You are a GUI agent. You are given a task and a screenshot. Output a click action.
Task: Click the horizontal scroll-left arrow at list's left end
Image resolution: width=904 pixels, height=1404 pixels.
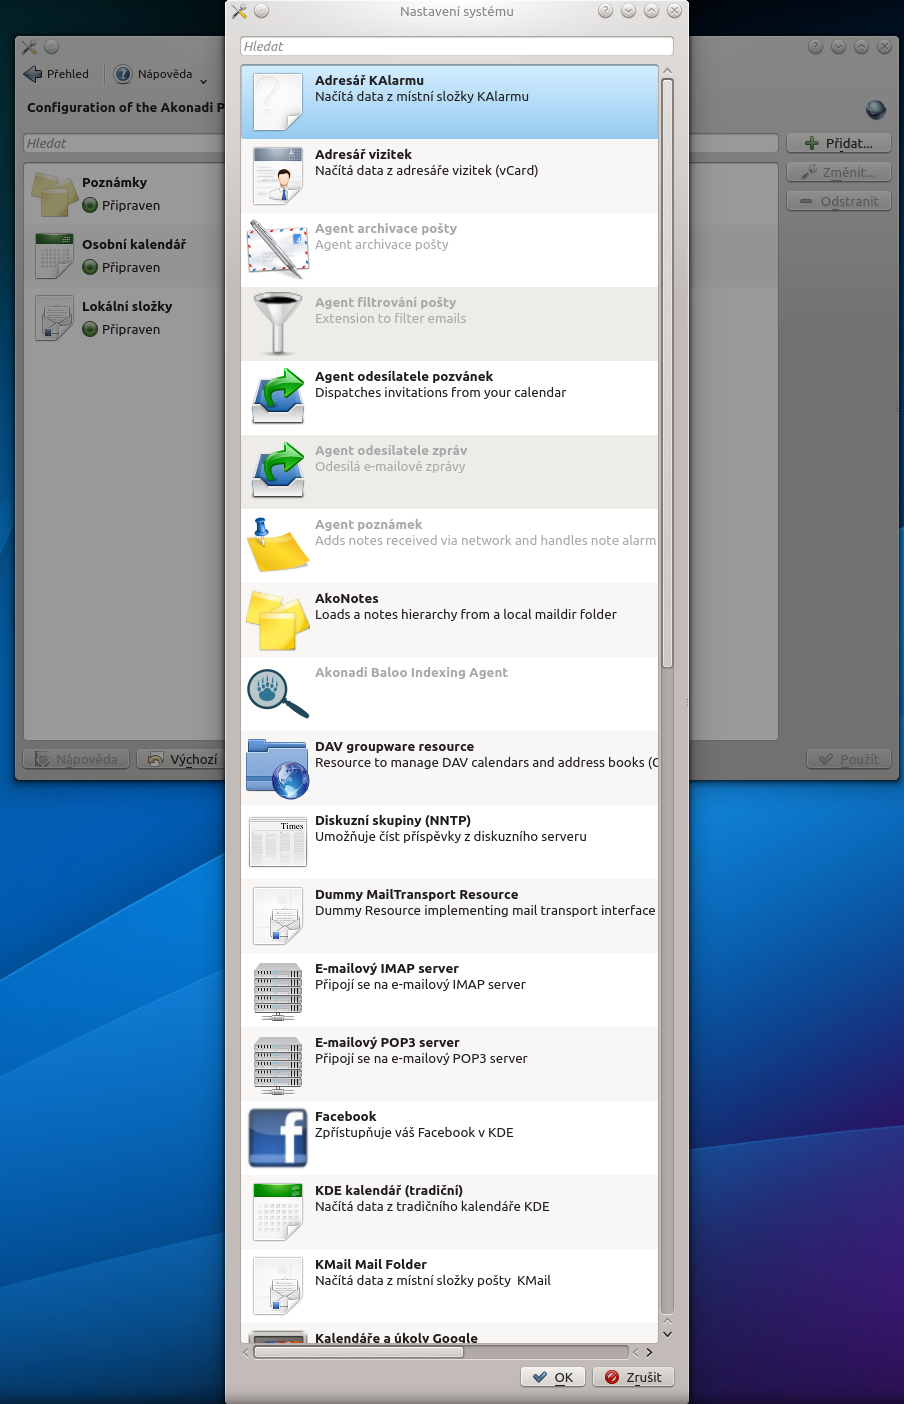(246, 1352)
